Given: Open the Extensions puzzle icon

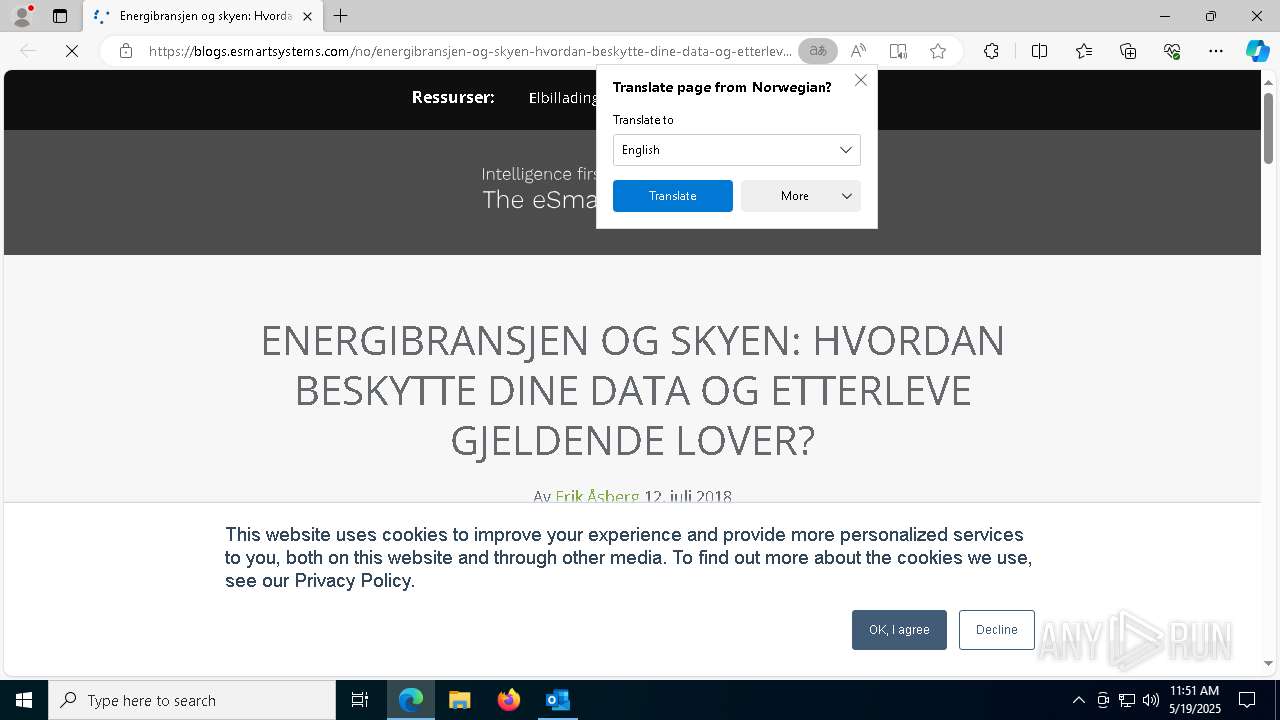Looking at the screenshot, I should [x=991, y=51].
